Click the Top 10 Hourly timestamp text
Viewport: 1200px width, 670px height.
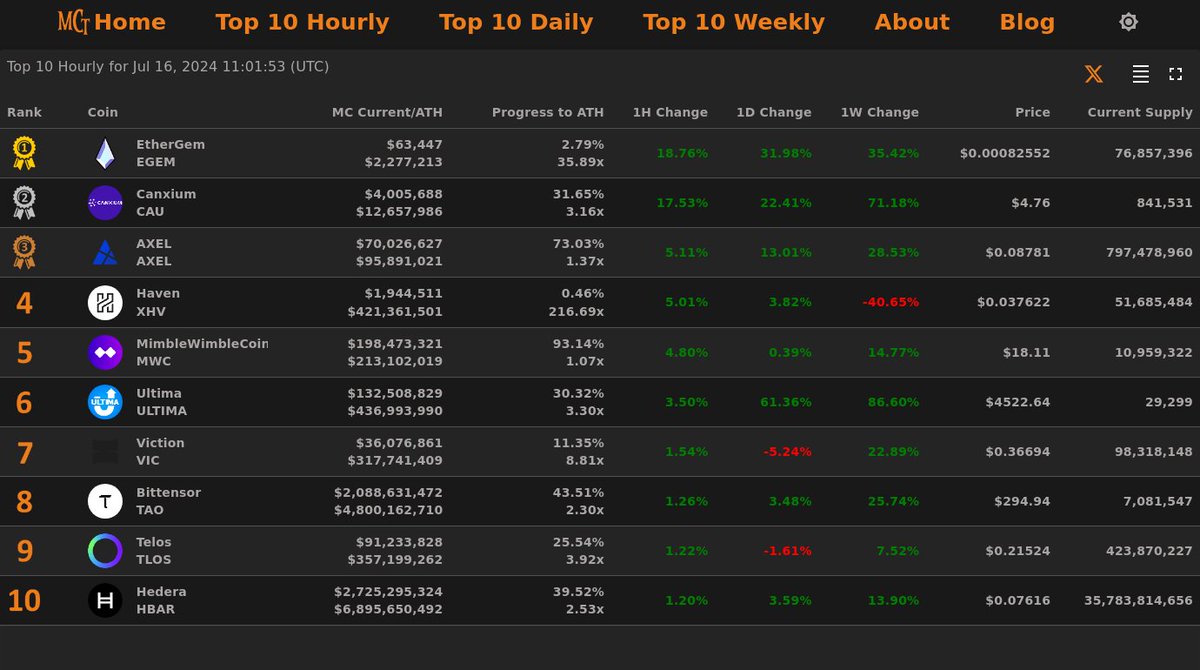click(x=168, y=66)
